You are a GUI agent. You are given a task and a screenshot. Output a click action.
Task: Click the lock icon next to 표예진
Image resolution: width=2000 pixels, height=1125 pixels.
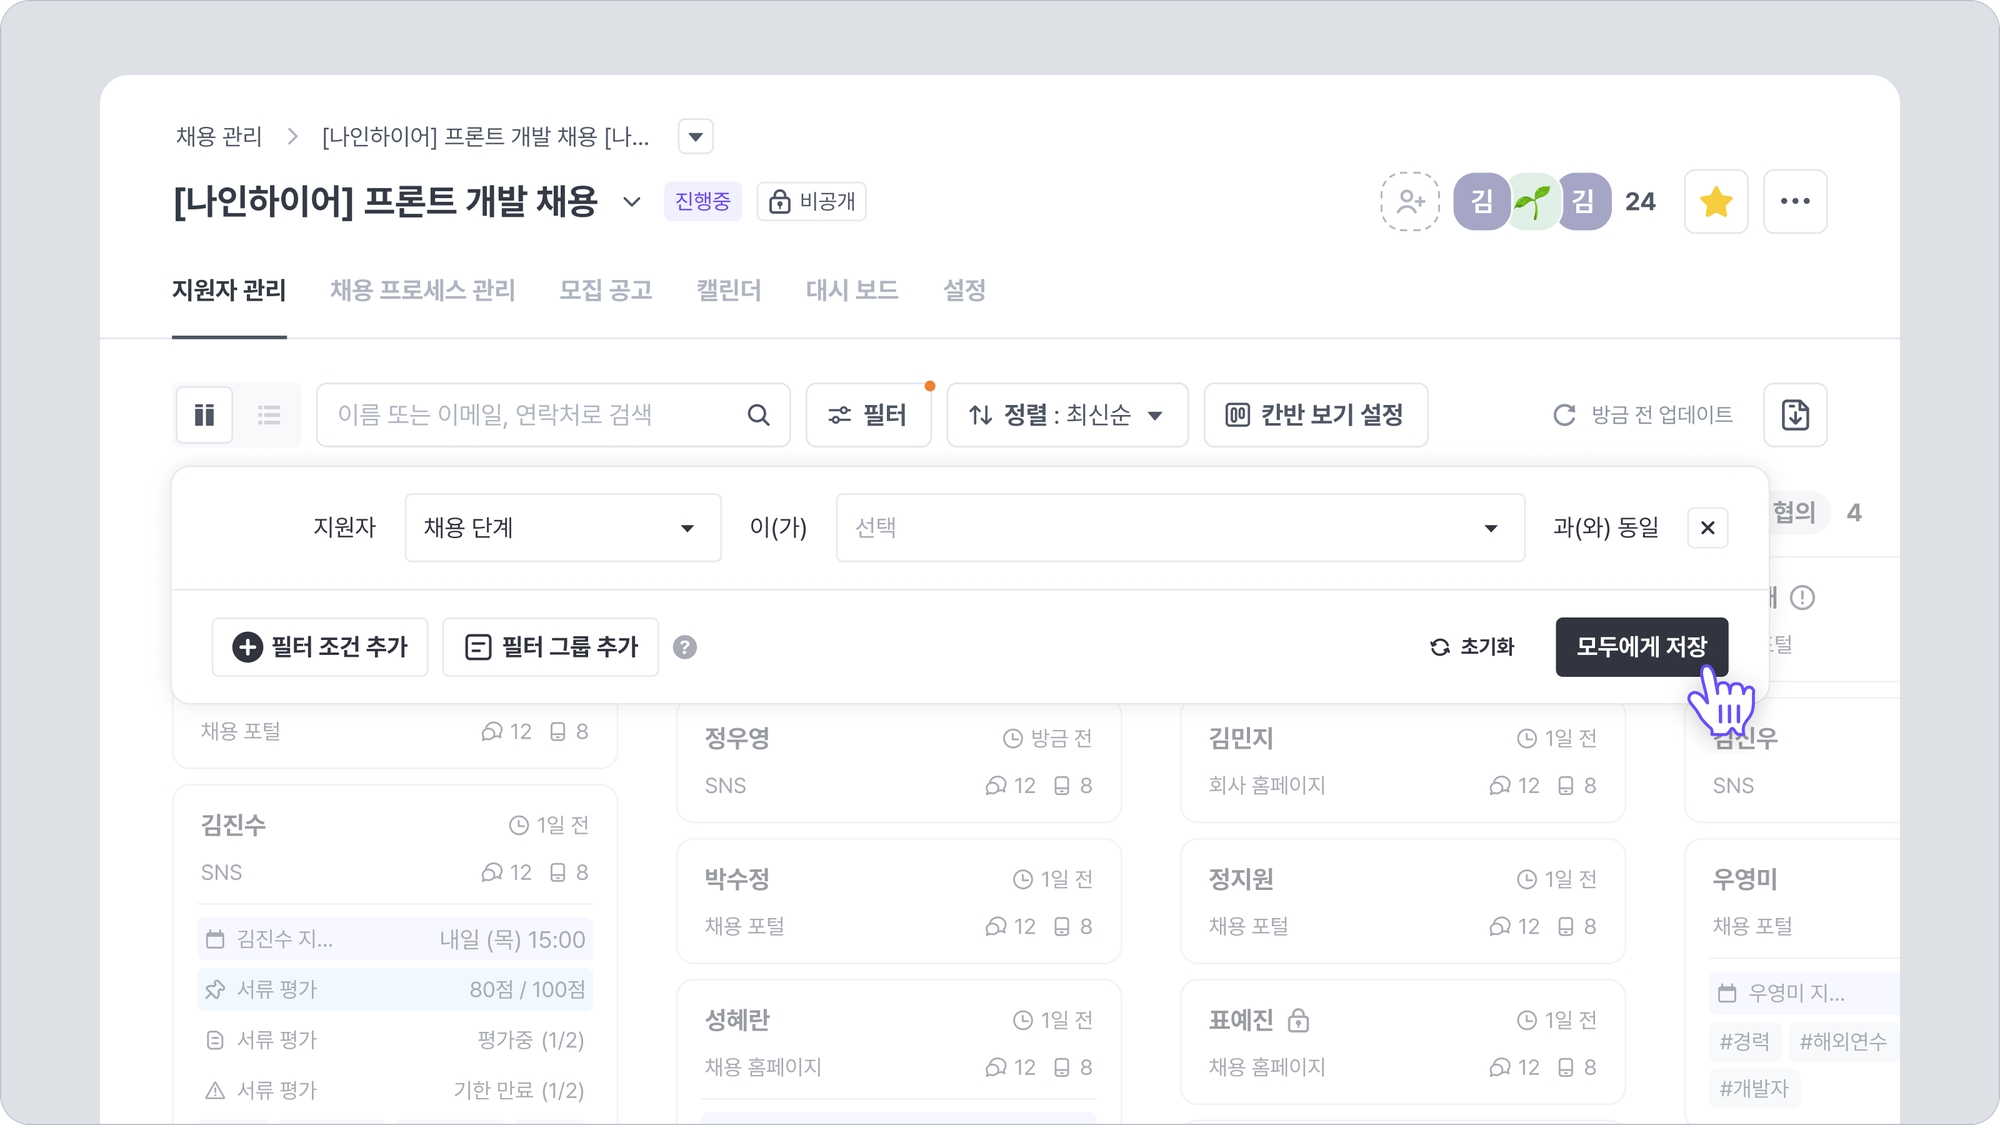pyautogui.click(x=1298, y=1020)
